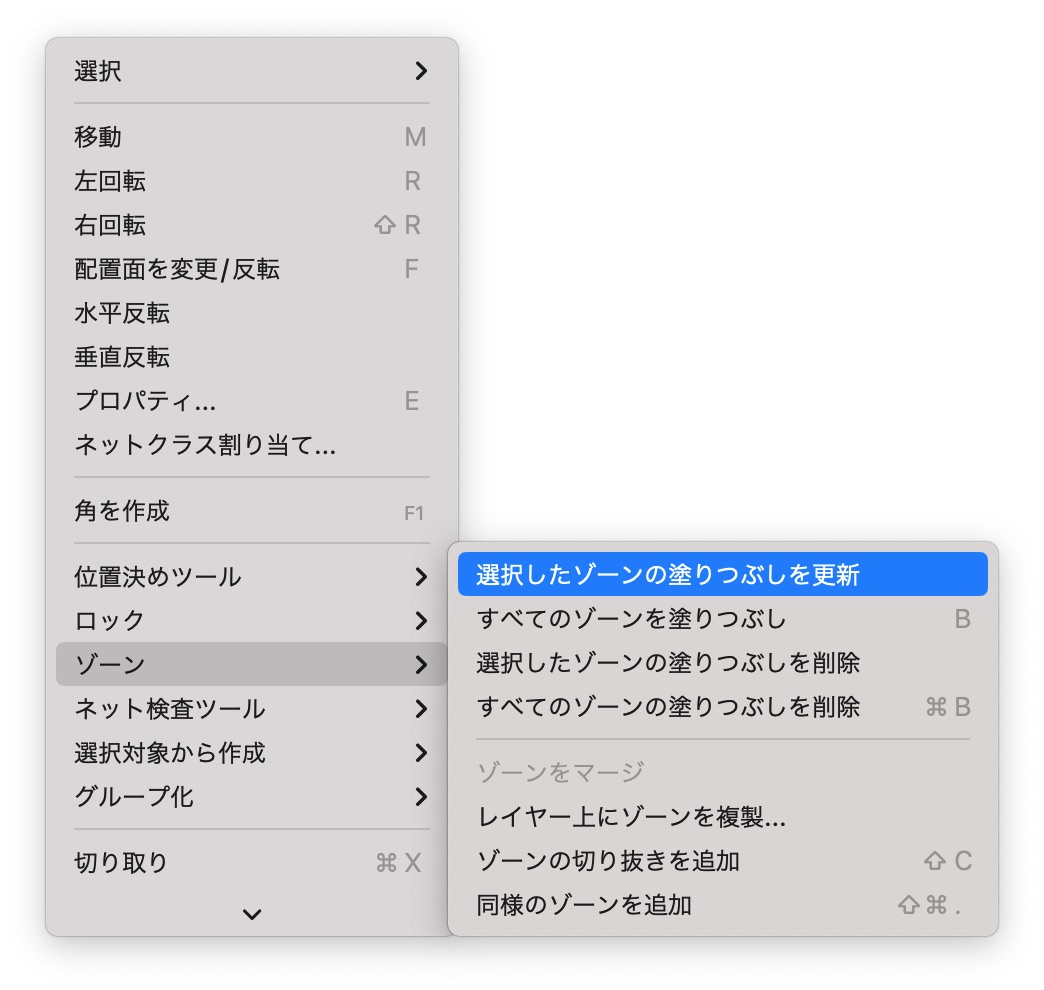Select 左回転 menu entry
Screen dimensions: 1044x990
251,181
